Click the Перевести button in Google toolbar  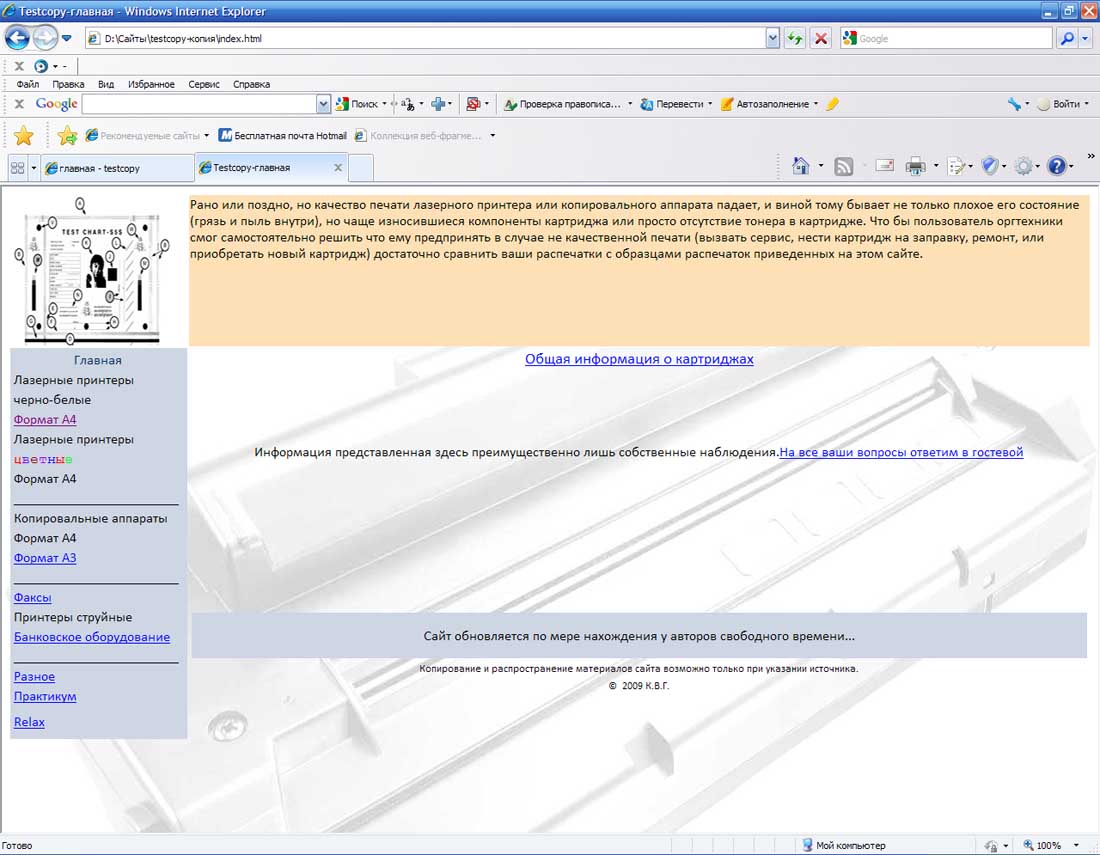679,104
